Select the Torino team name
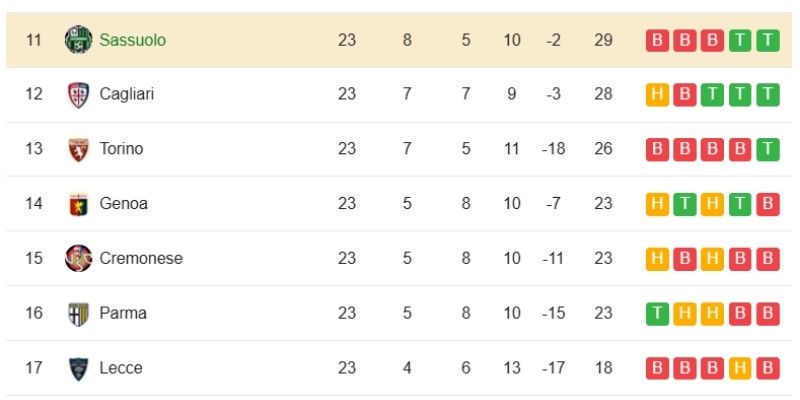 pos(121,149)
